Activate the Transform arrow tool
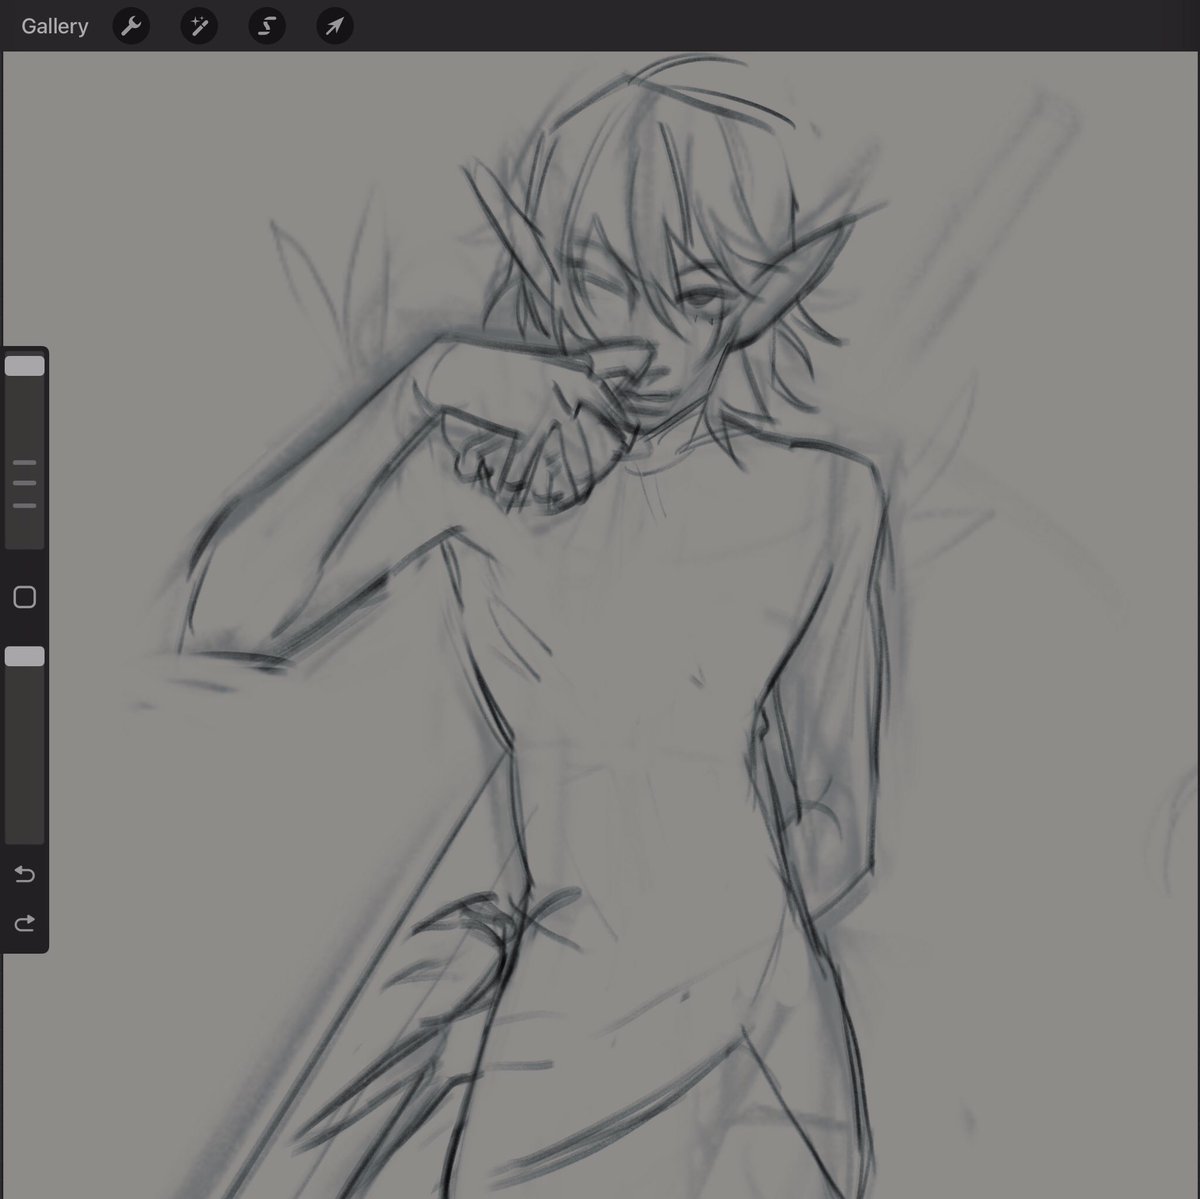This screenshot has height=1199, width=1200. 335,26
